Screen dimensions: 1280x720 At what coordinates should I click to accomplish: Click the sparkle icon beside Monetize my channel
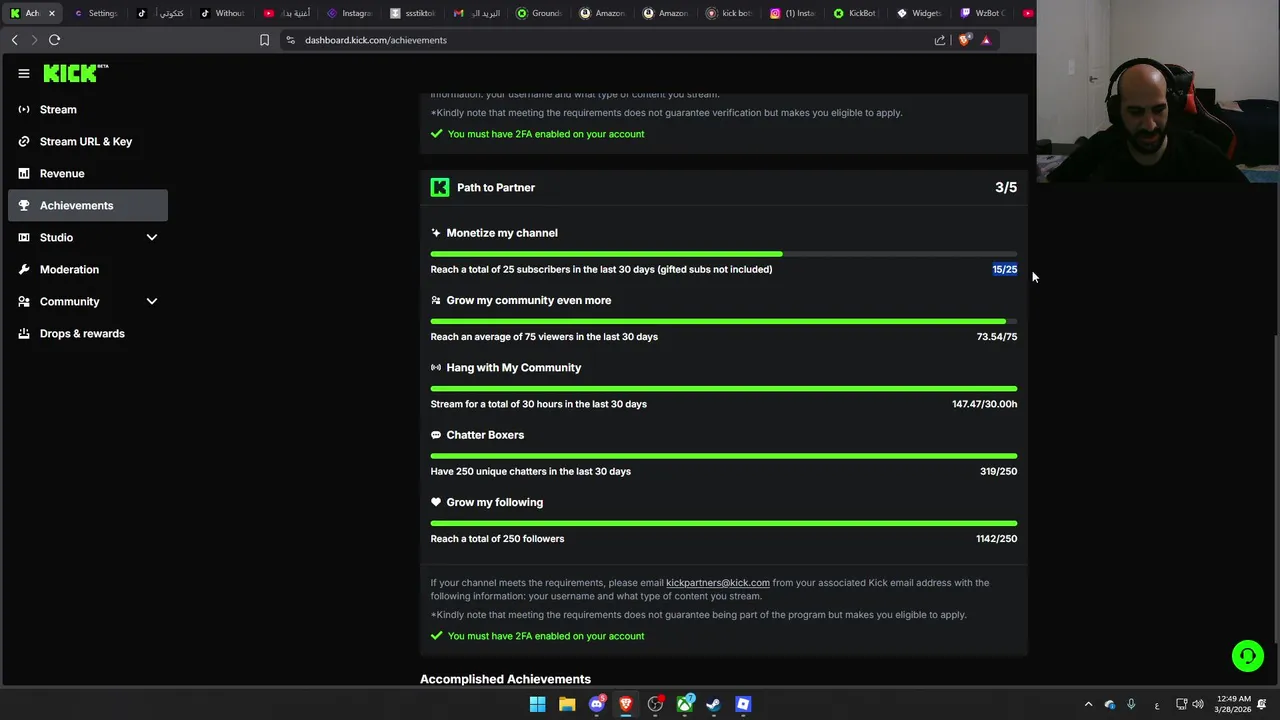coord(436,233)
